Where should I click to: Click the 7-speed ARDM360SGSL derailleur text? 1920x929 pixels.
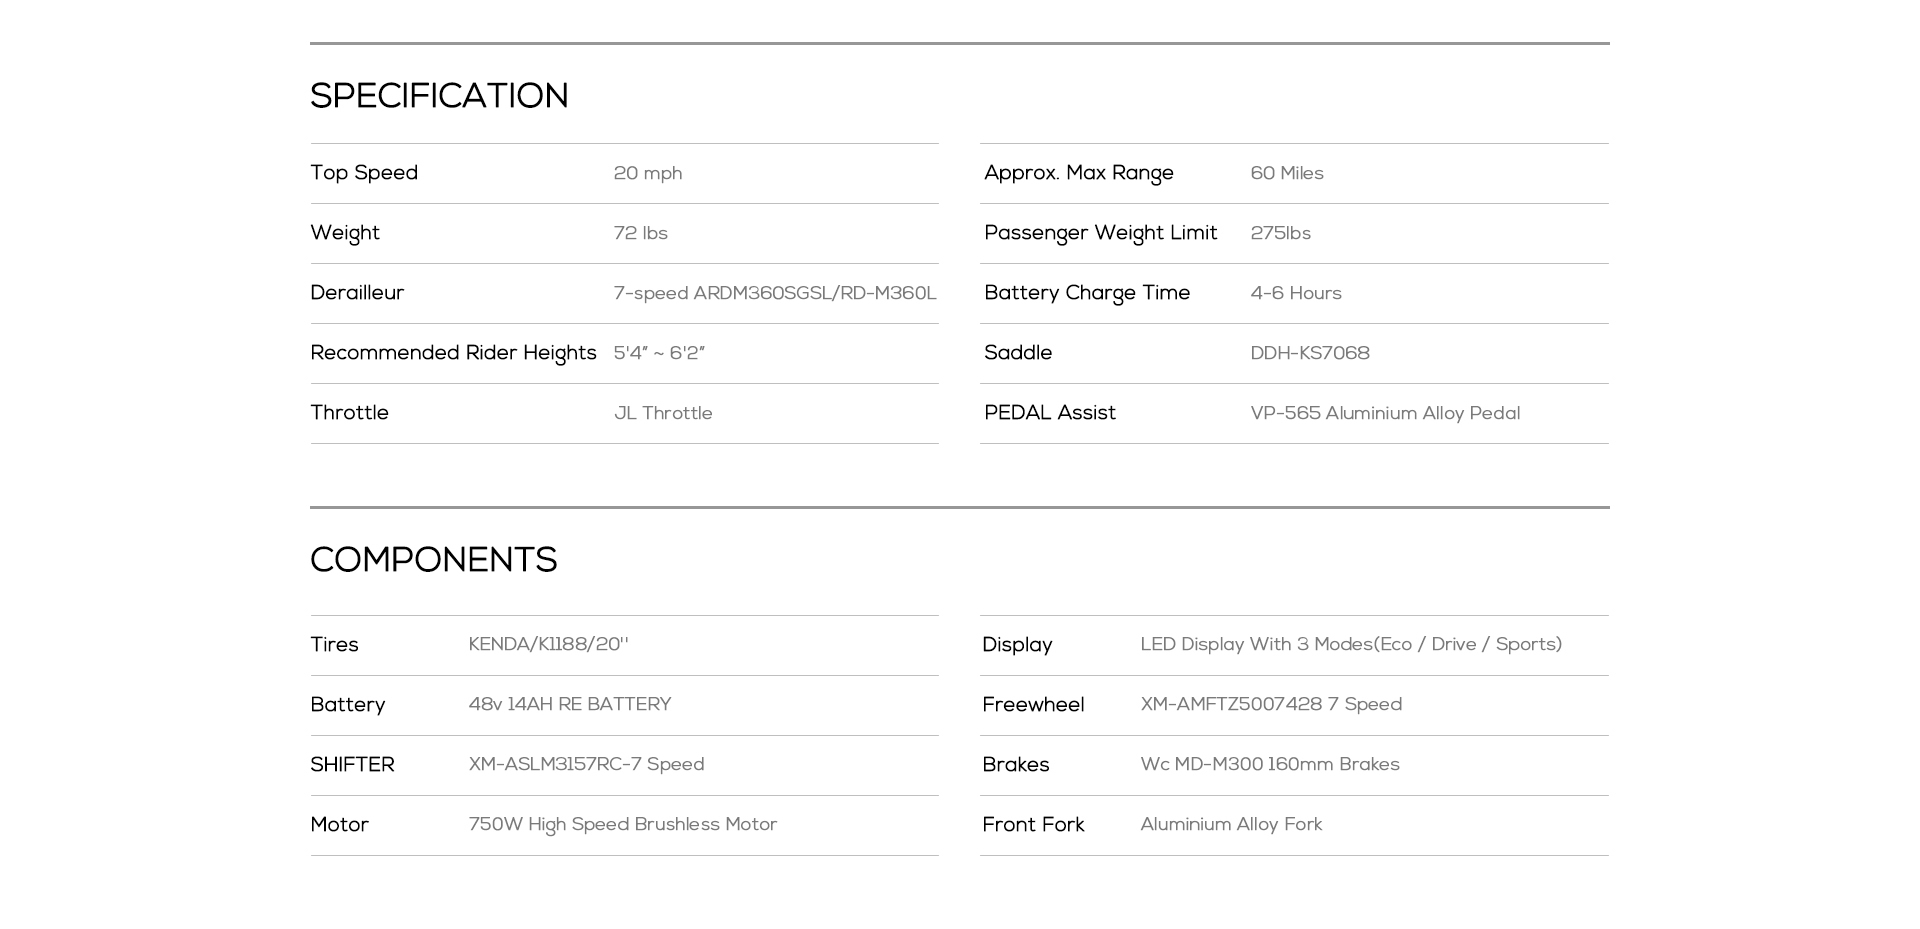coord(775,294)
